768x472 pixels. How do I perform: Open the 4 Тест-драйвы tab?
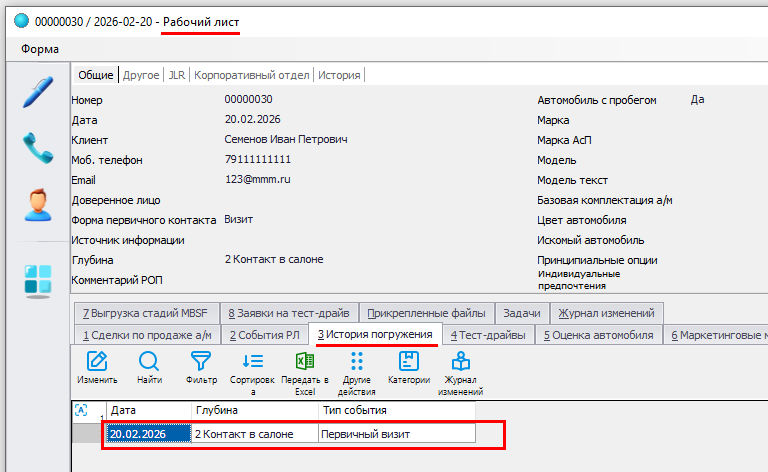click(x=488, y=335)
